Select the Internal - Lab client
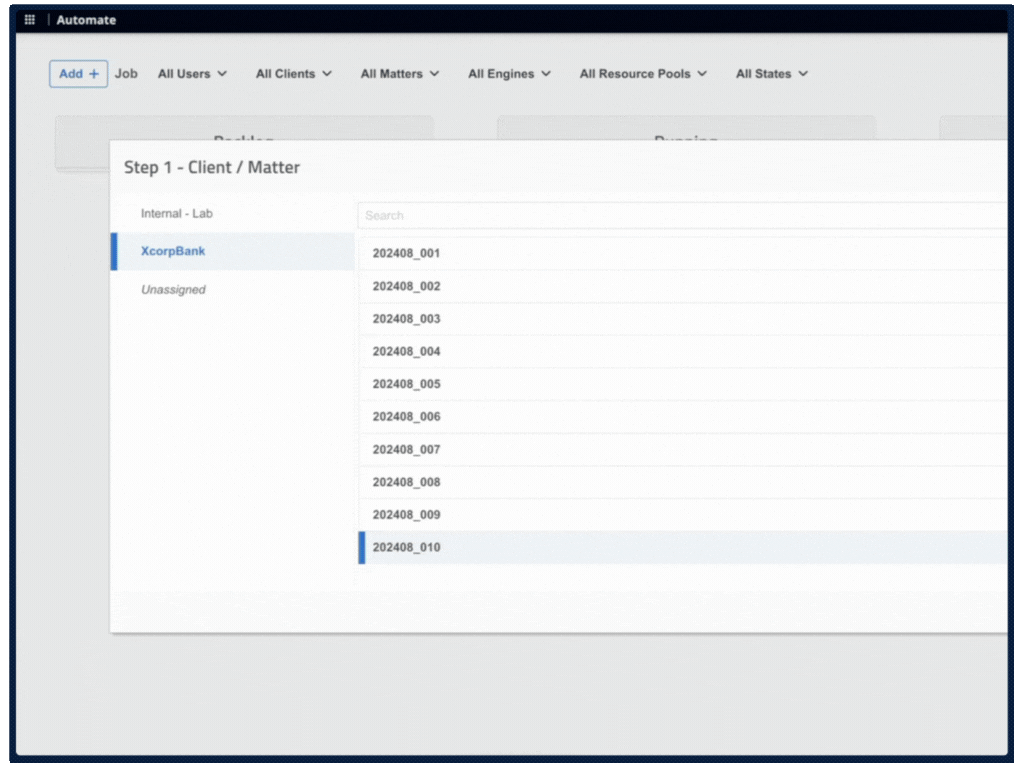 [x=176, y=213]
